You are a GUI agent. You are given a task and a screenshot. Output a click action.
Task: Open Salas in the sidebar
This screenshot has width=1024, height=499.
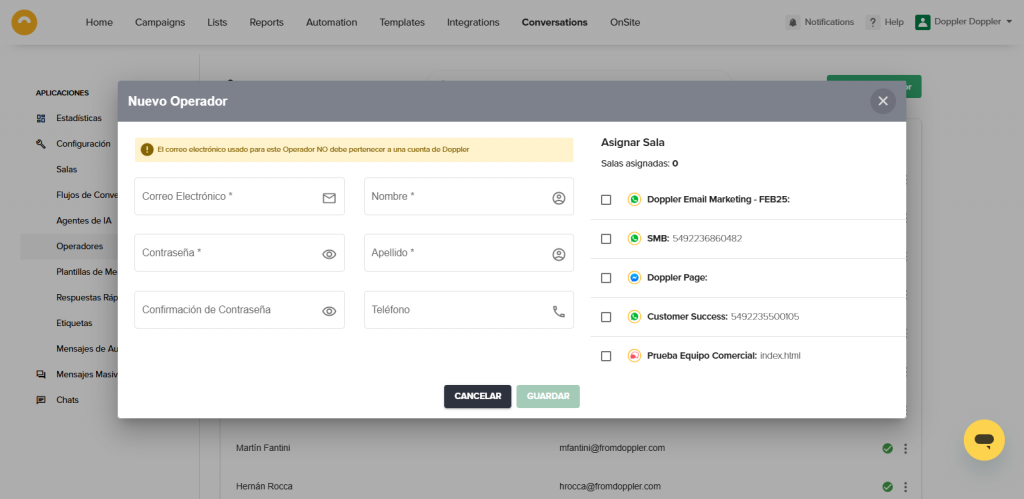coord(67,169)
